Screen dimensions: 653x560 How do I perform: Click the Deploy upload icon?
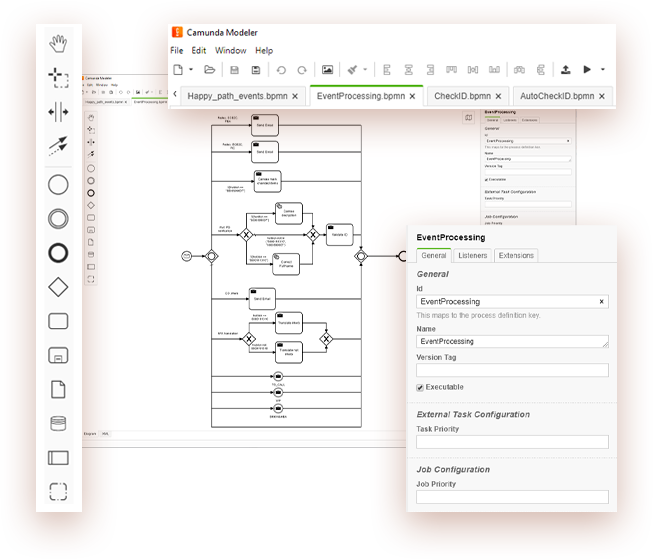click(x=565, y=70)
